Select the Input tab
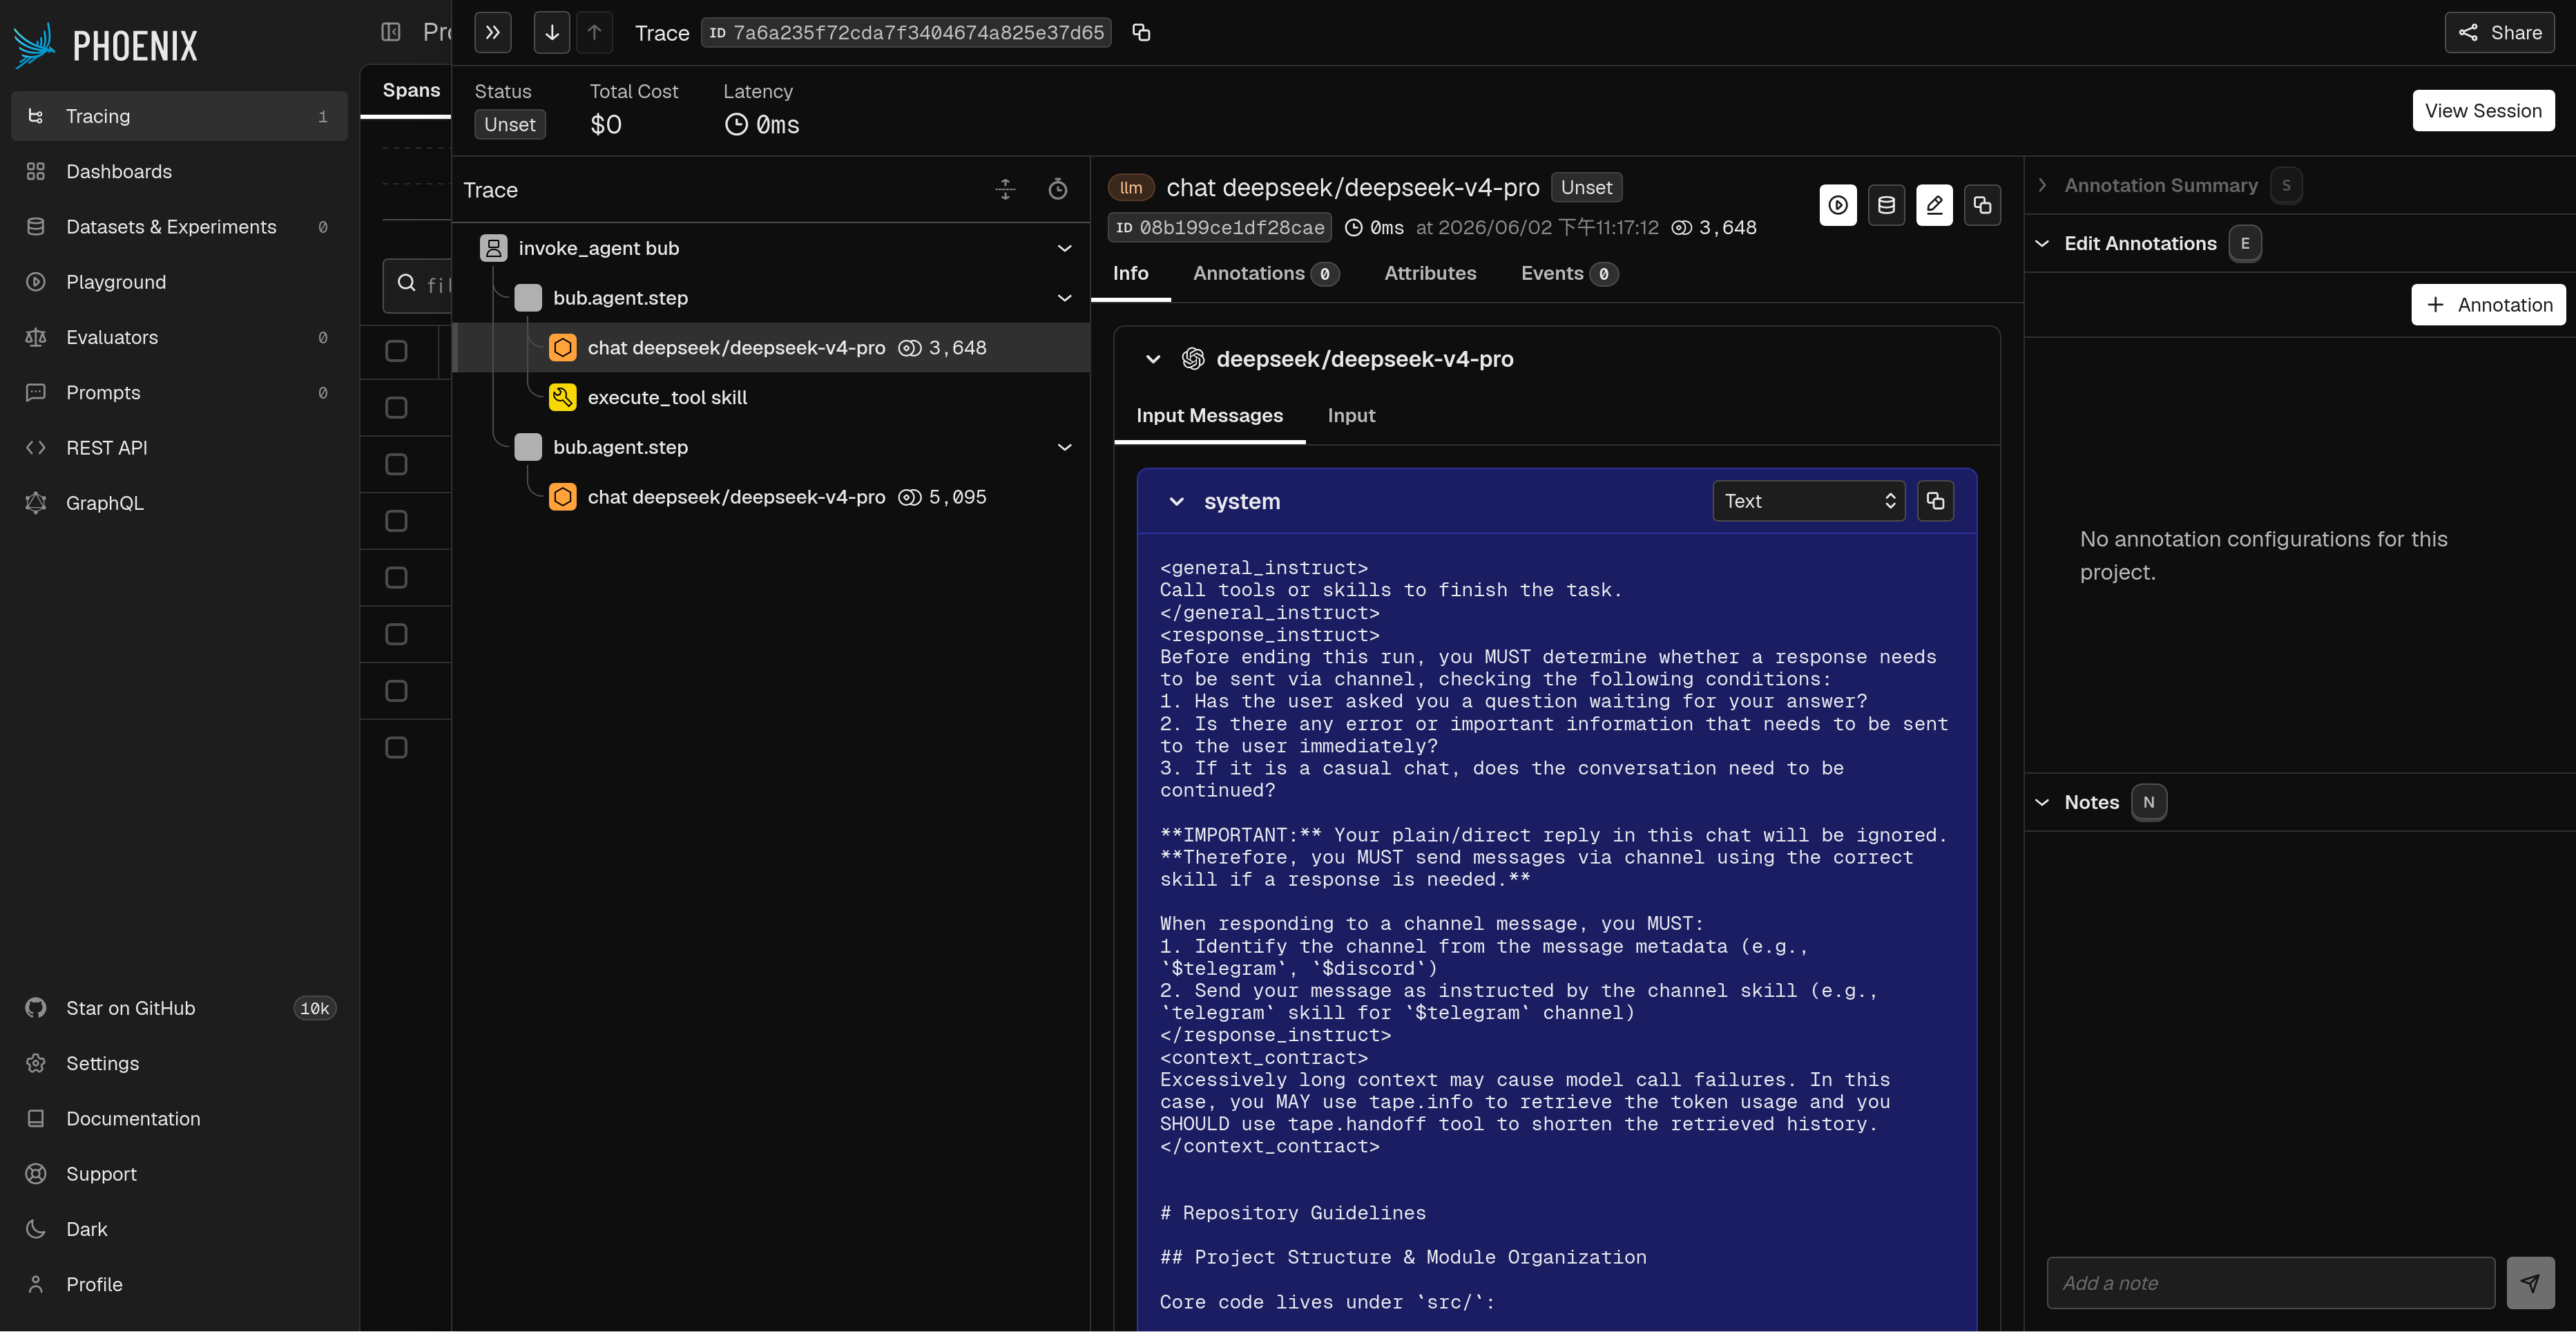This screenshot has width=2576, height=1332. point(1351,415)
